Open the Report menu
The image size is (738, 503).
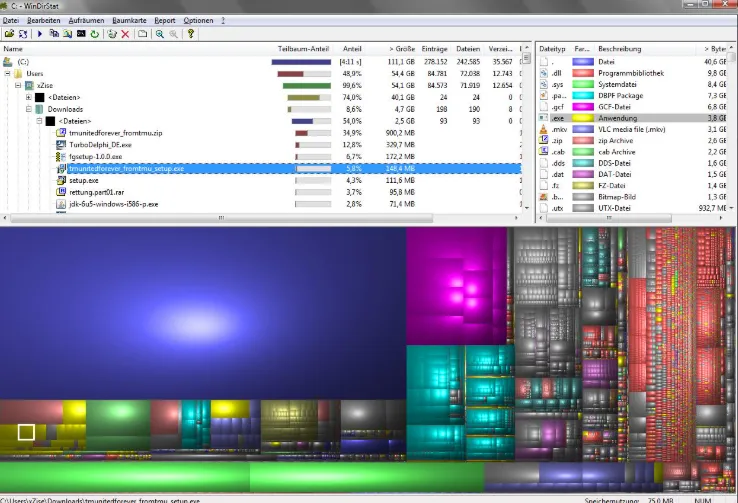pos(165,20)
